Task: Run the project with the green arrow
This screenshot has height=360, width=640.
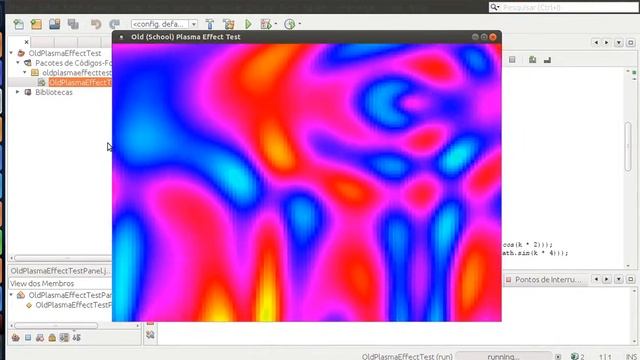Action: click(248, 24)
